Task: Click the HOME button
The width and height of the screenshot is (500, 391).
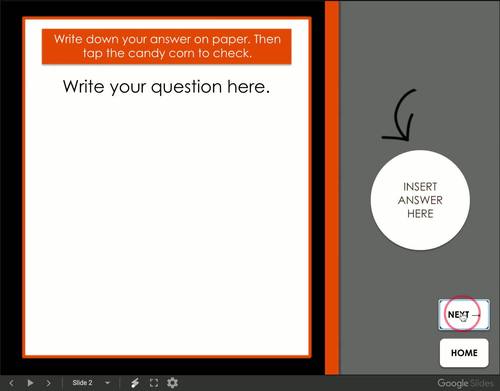Action: tap(464, 353)
